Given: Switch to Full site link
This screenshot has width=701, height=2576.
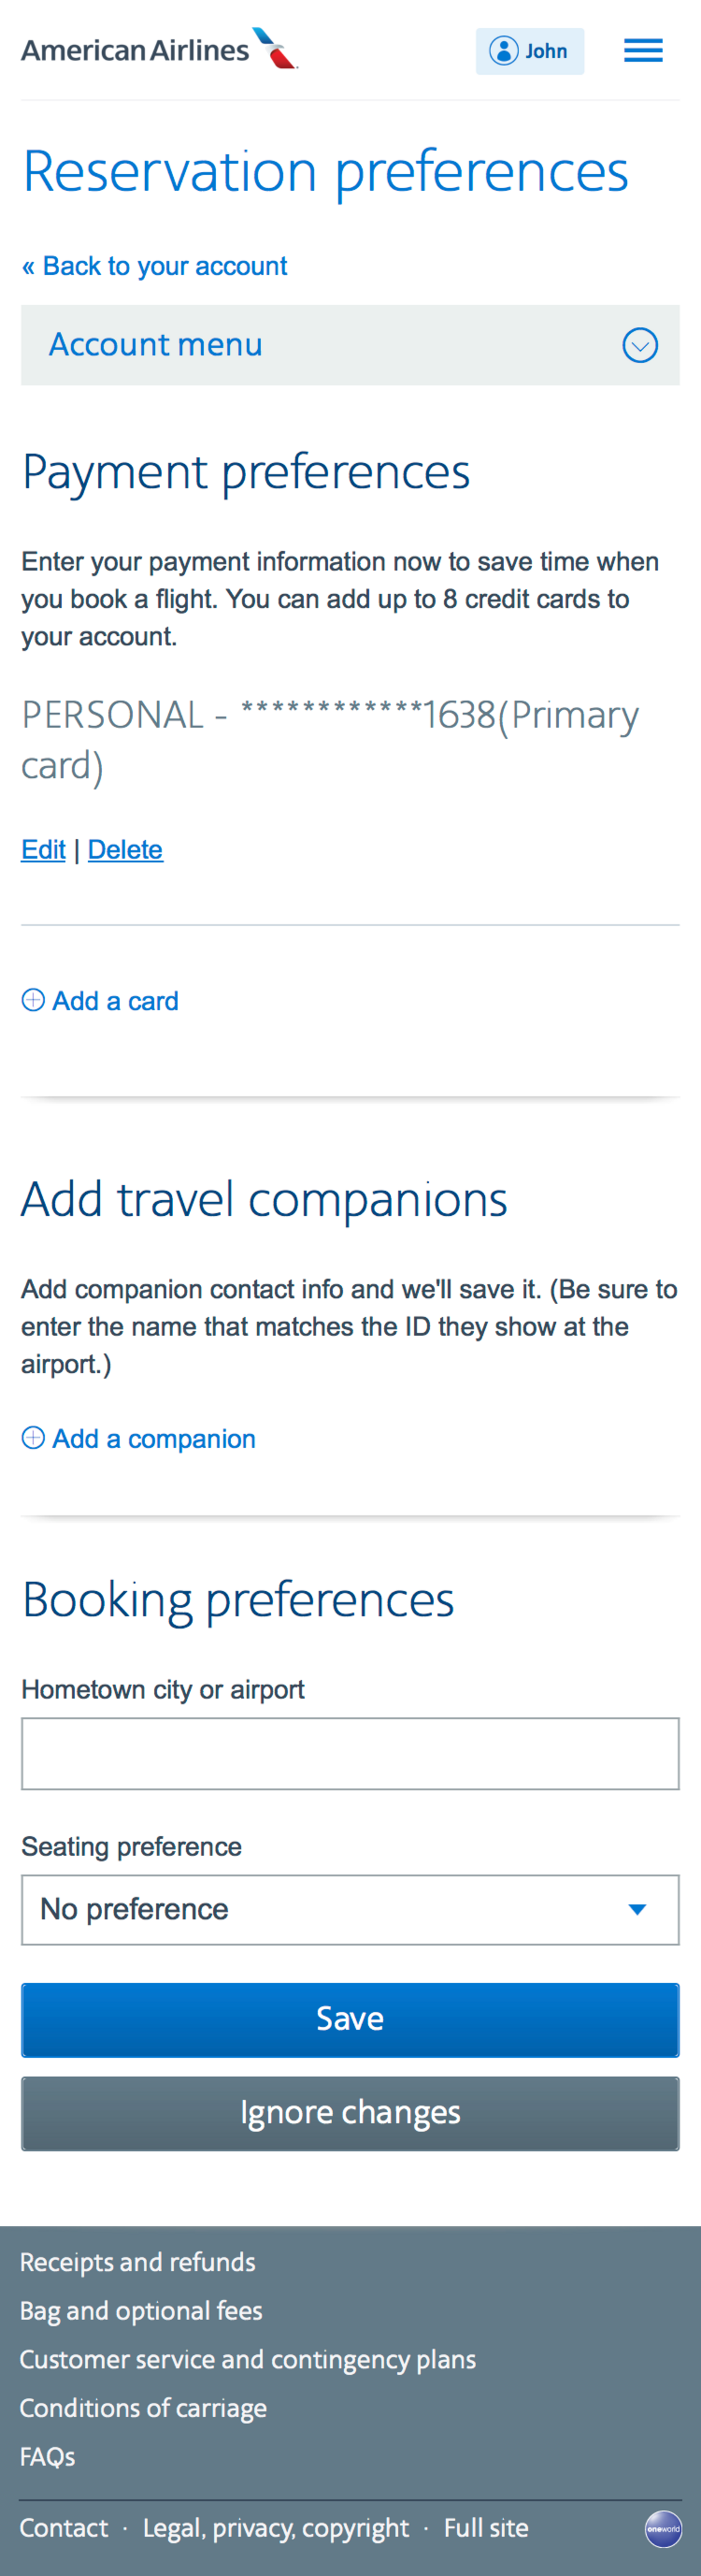Looking at the screenshot, I should [486, 2528].
